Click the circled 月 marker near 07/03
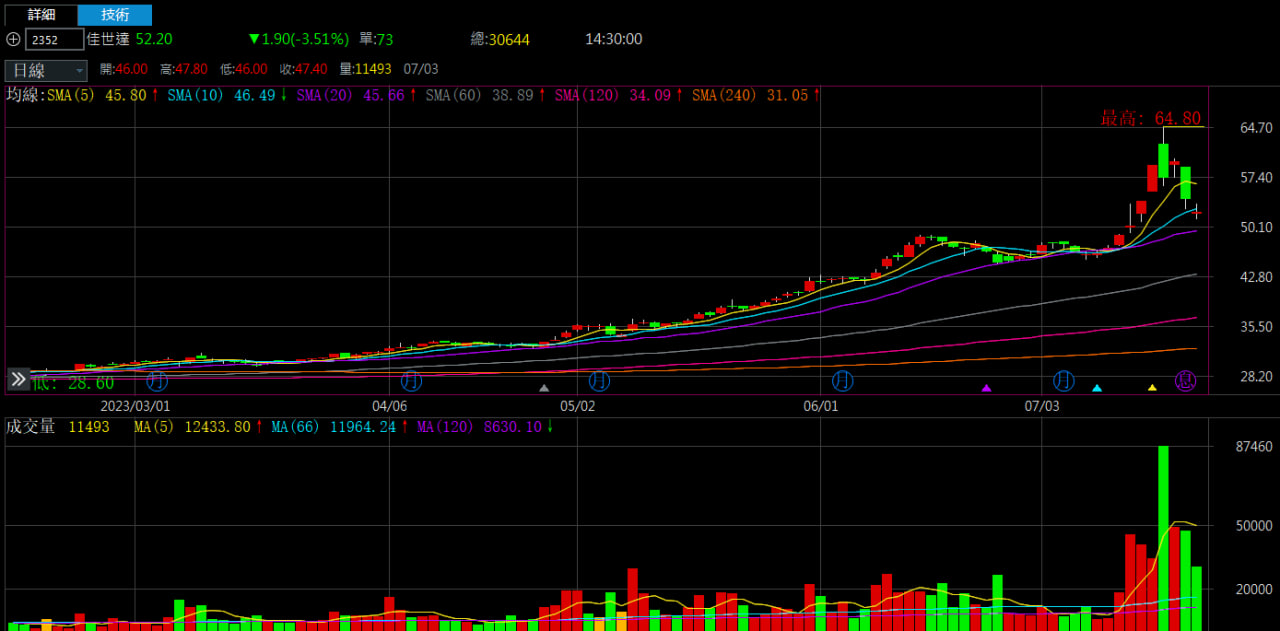This screenshot has height=631, width=1280. 1064,380
